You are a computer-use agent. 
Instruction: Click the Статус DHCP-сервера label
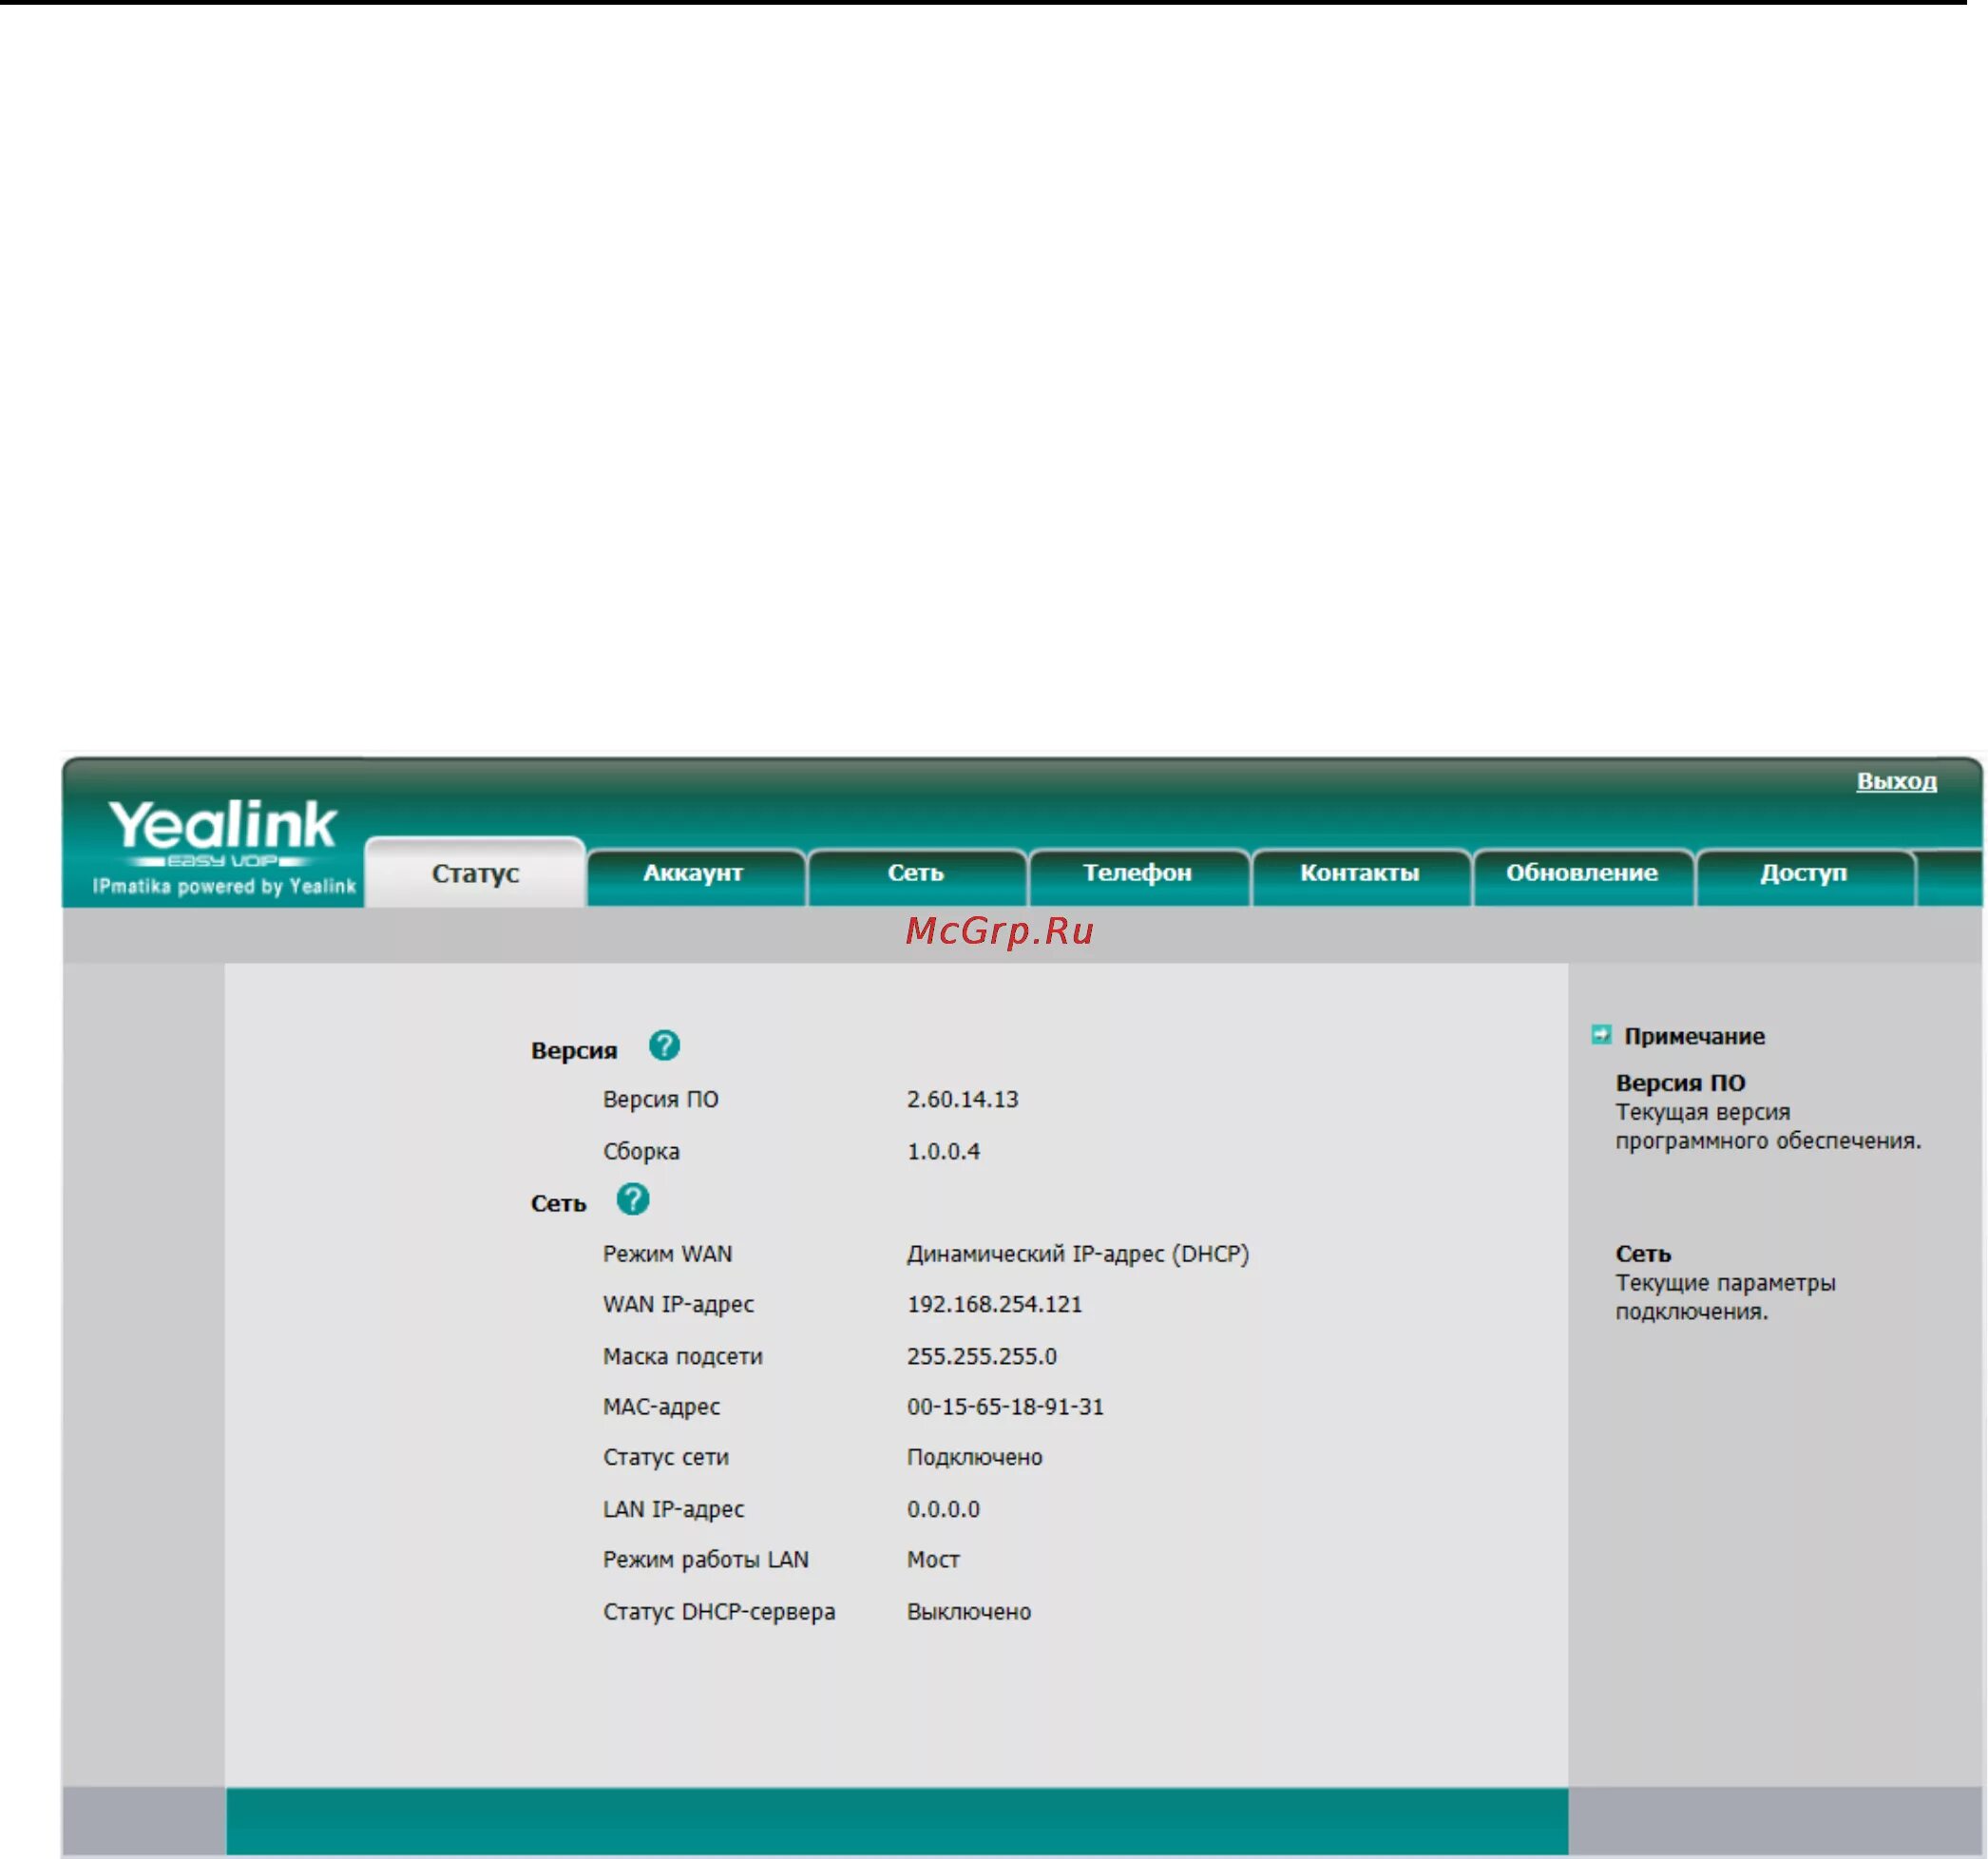(718, 1612)
